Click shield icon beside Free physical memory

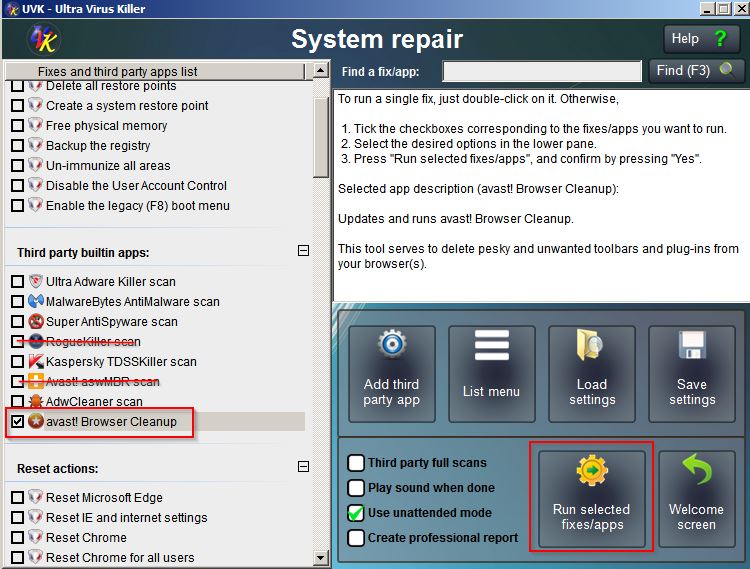(35, 125)
